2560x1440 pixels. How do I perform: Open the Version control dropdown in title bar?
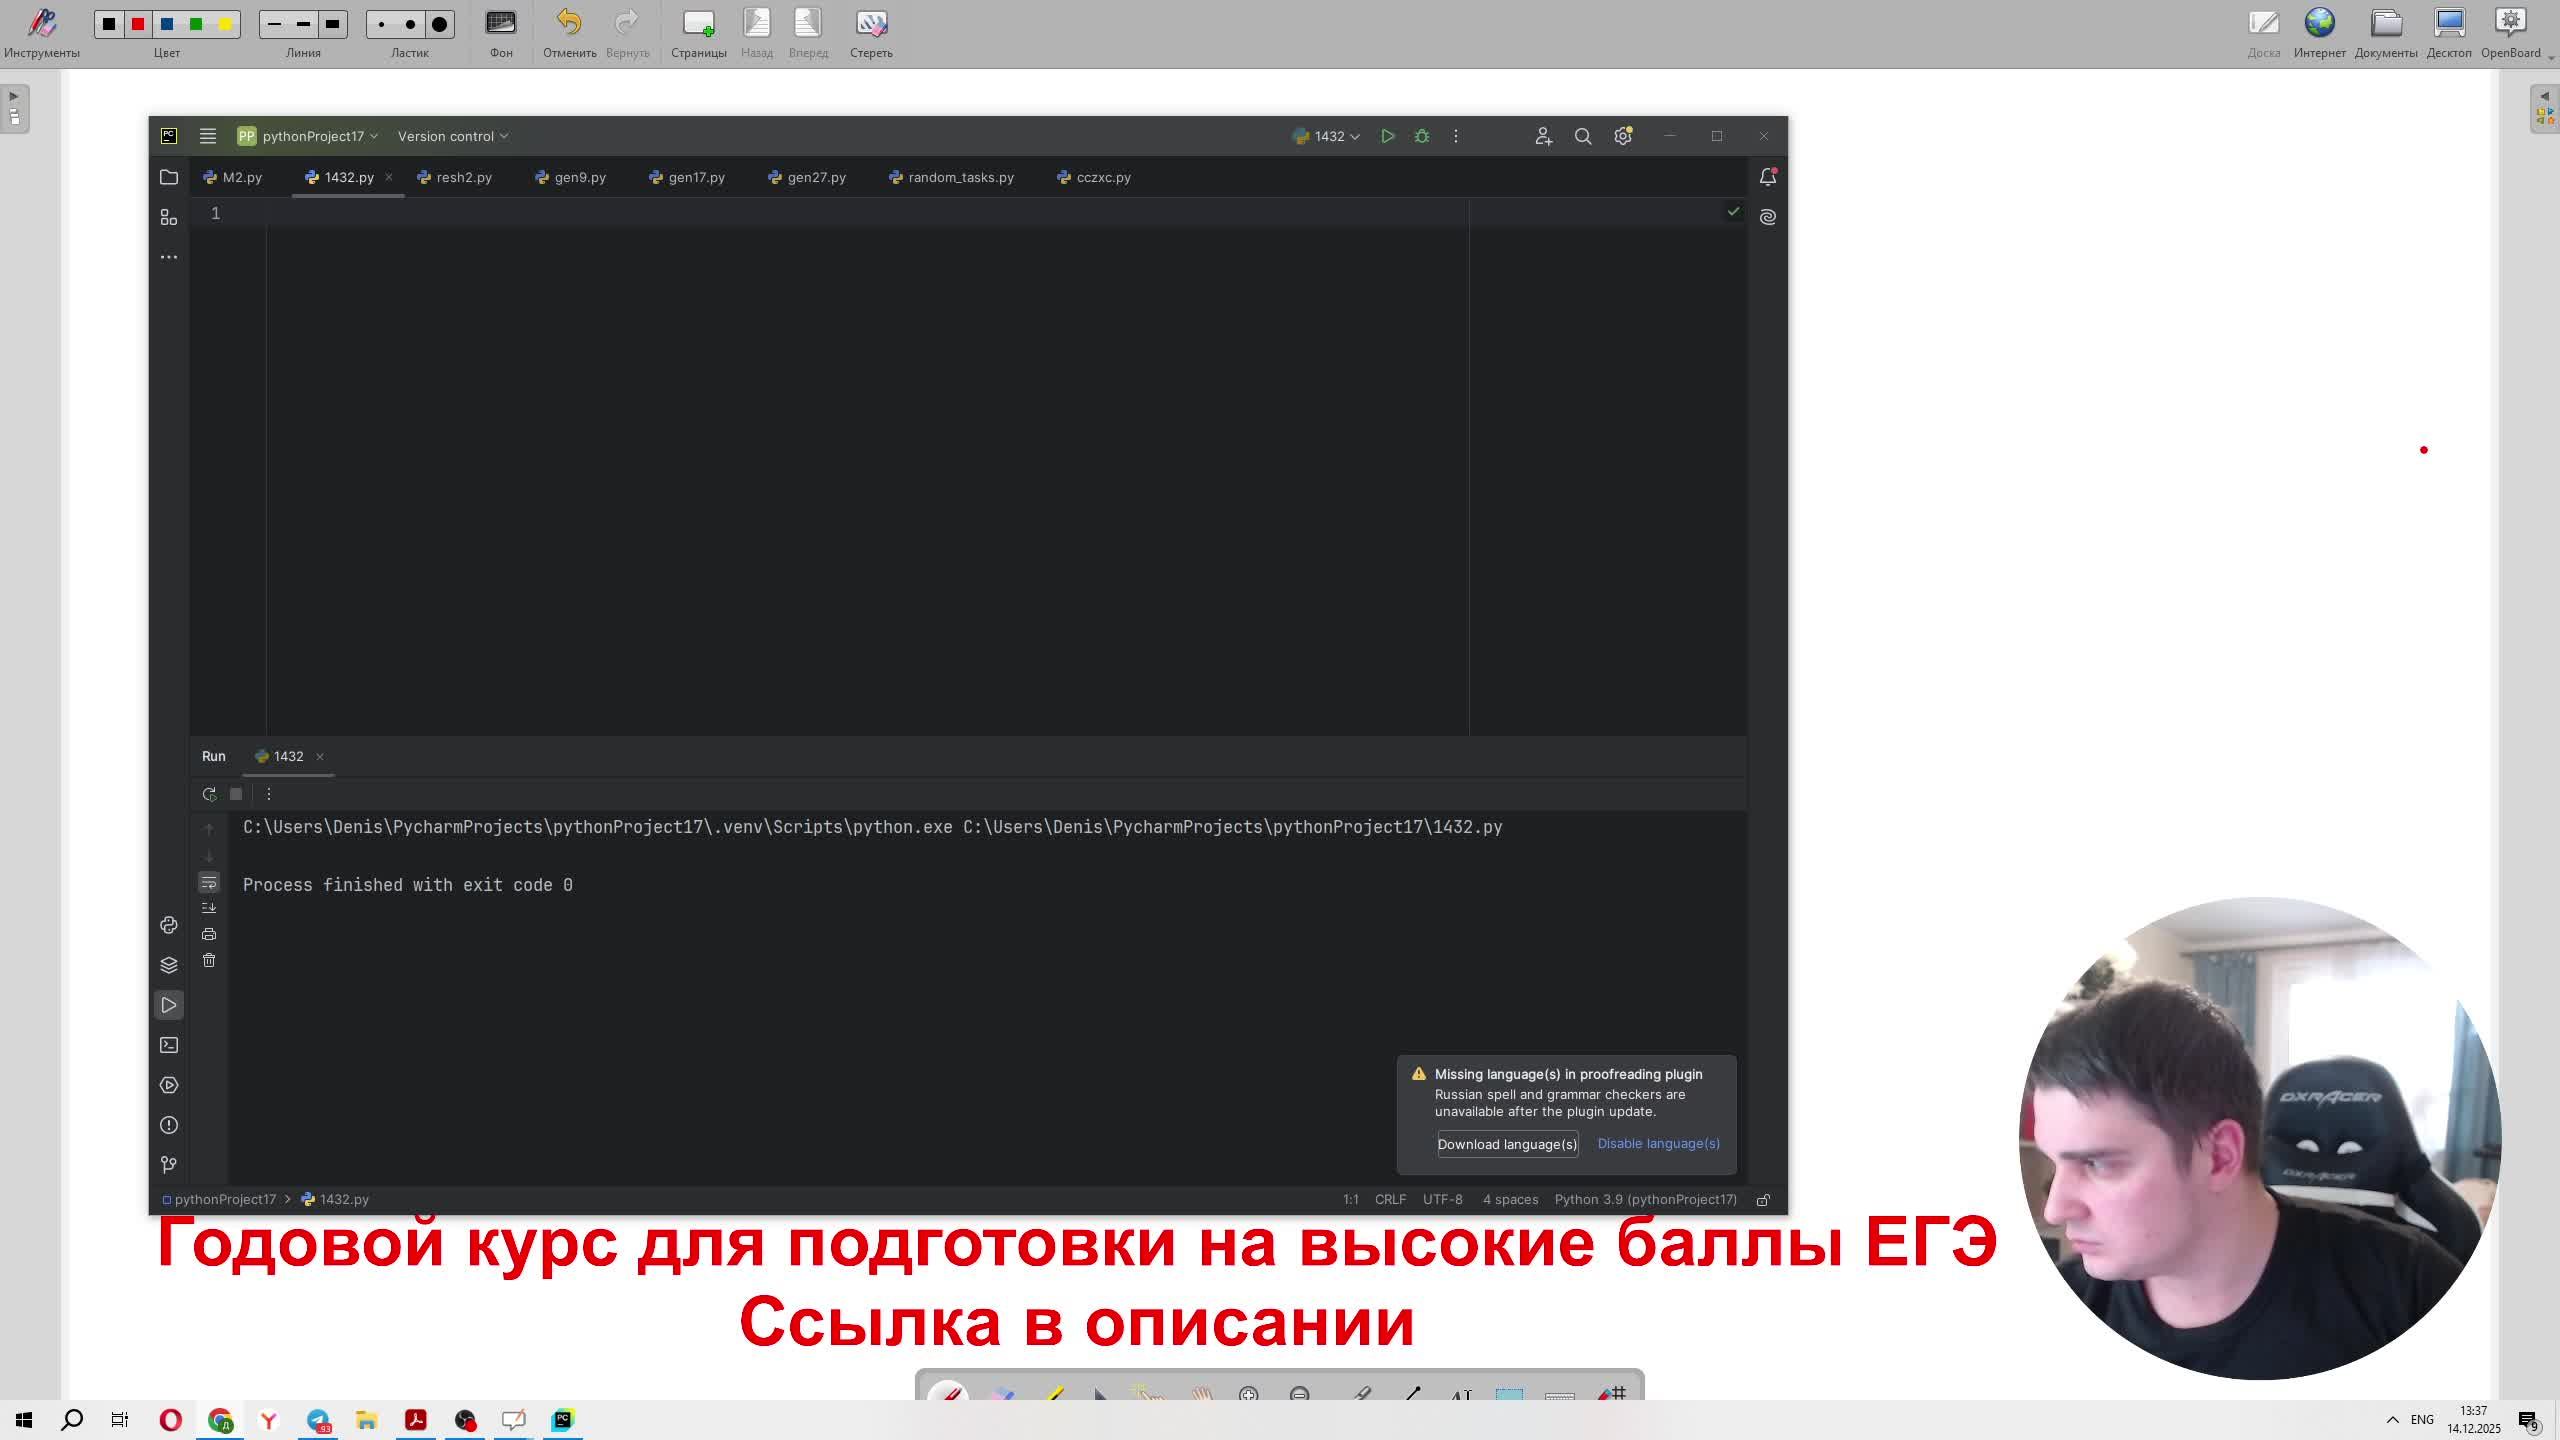click(x=451, y=135)
